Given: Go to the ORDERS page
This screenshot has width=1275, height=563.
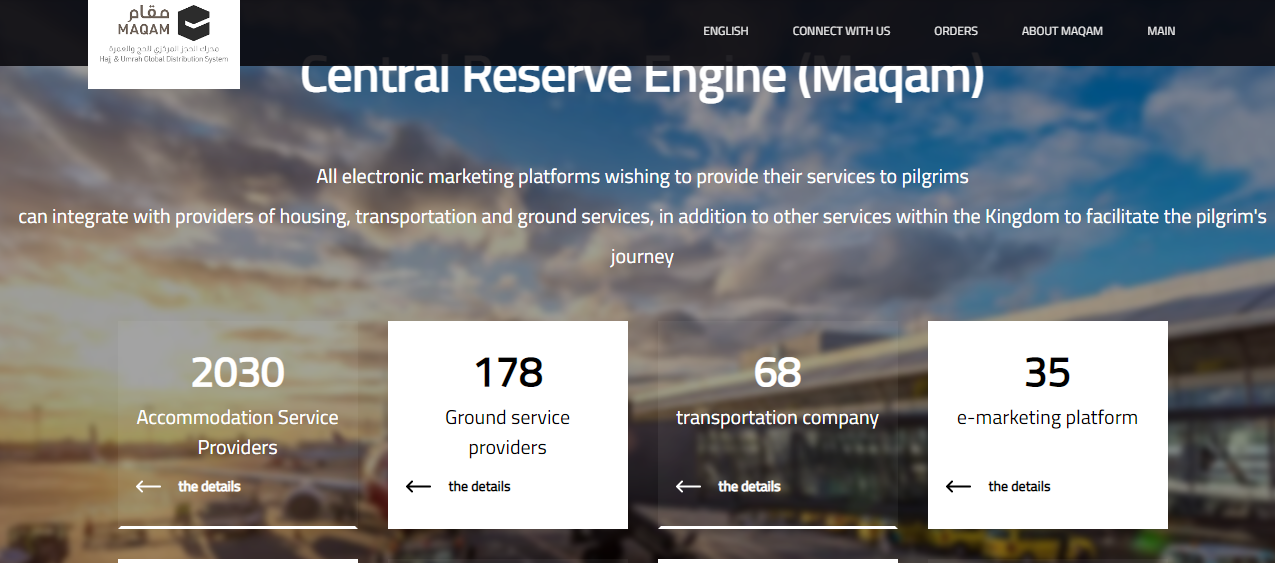Looking at the screenshot, I should coord(956,31).
